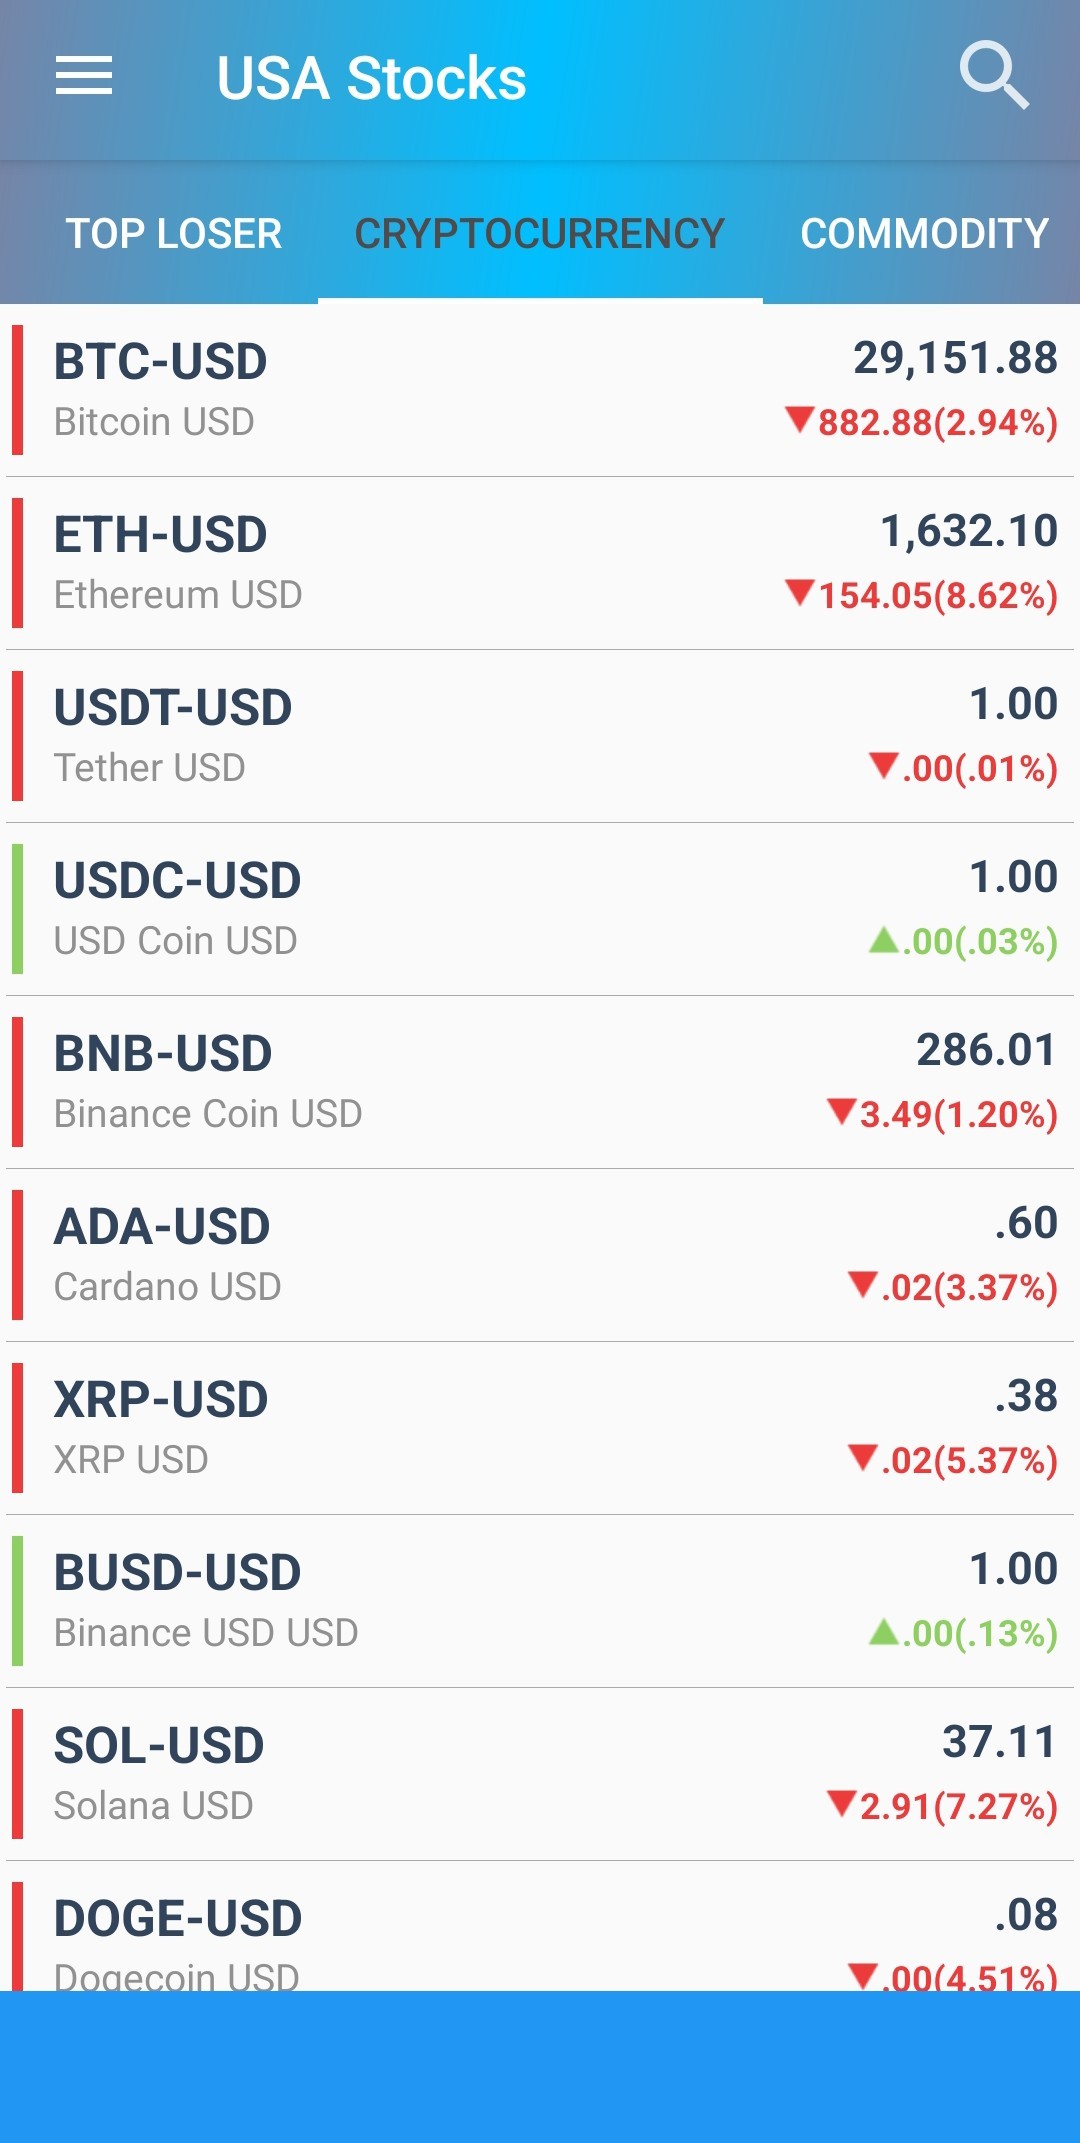Open the Ethereum USD row
Viewport: 1080px width, 2143px height.
pyautogui.click(x=540, y=563)
